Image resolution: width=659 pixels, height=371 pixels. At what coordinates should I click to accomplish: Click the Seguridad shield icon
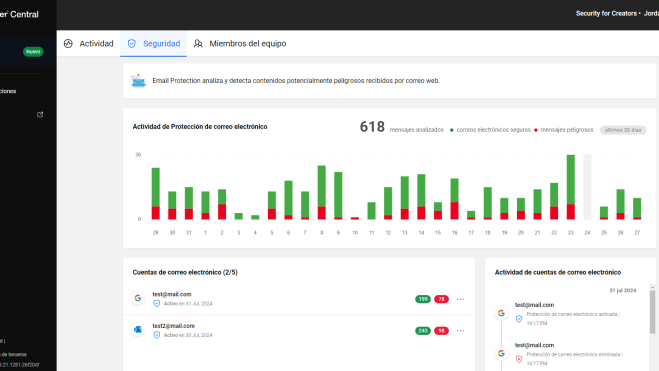coord(132,44)
